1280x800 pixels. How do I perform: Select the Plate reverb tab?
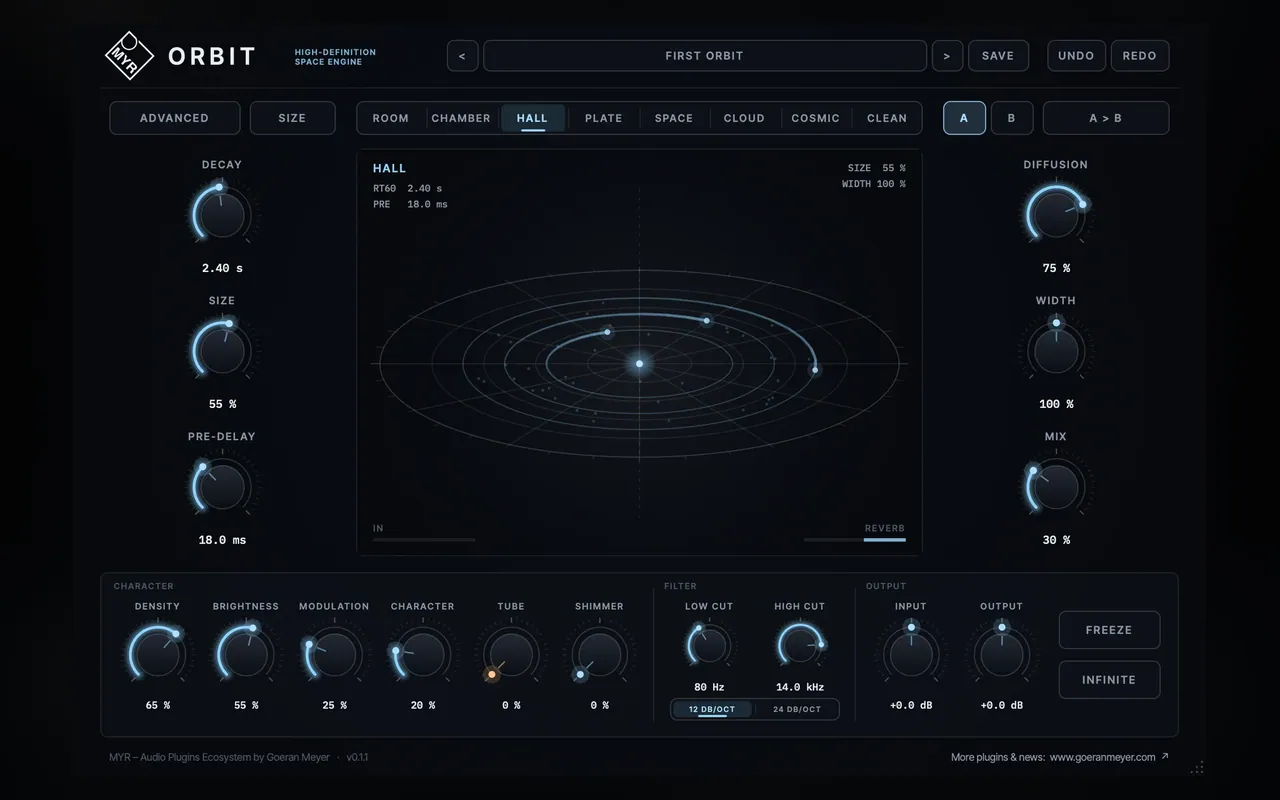tap(603, 118)
